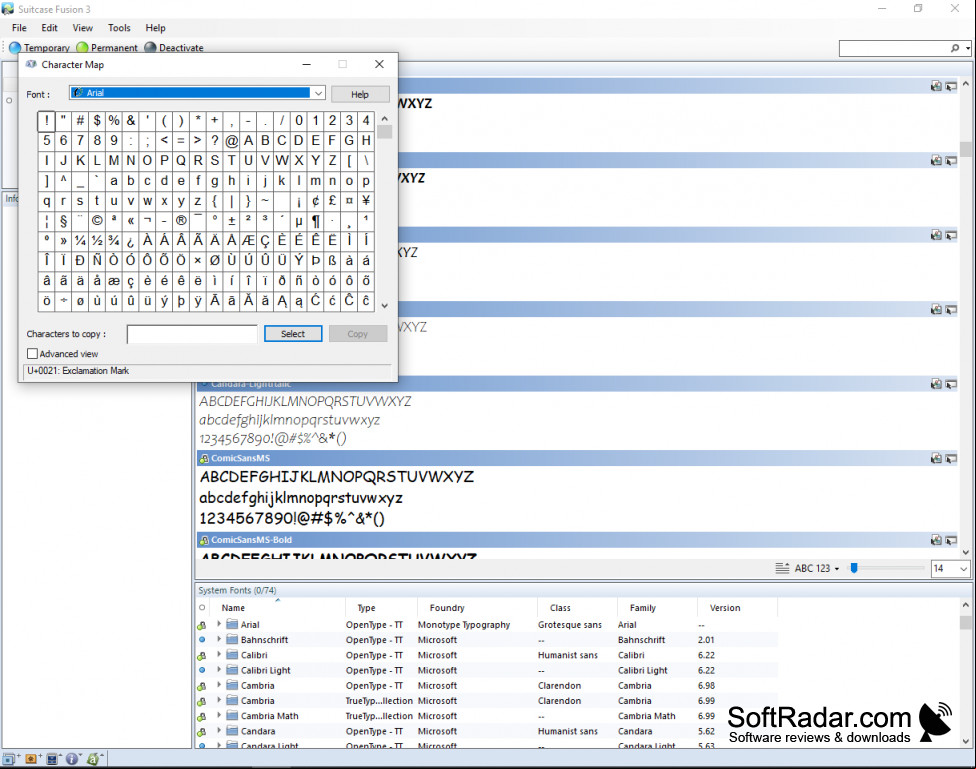This screenshot has height=769, width=976.
Task: Click first header icon in ComicSansMS-Bold preview bar
Action: click(x=936, y=540)
